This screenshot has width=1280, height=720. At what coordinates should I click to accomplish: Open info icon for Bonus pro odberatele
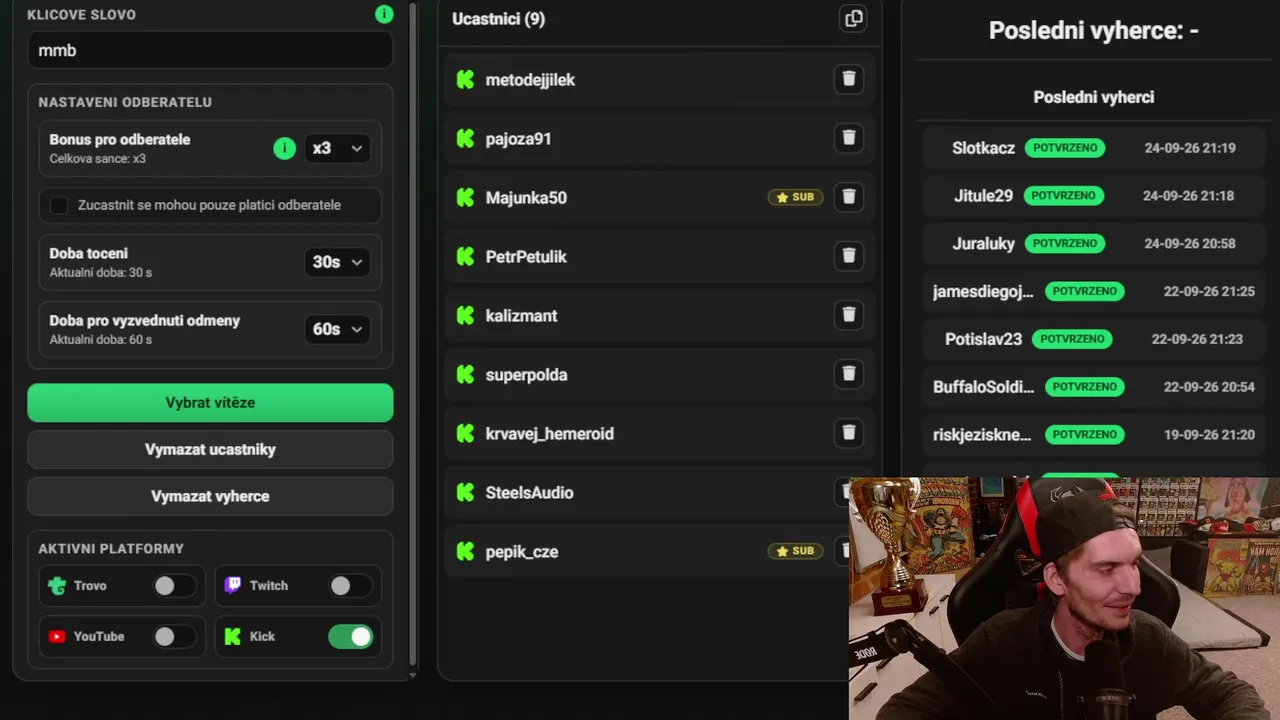coord(284,149)
